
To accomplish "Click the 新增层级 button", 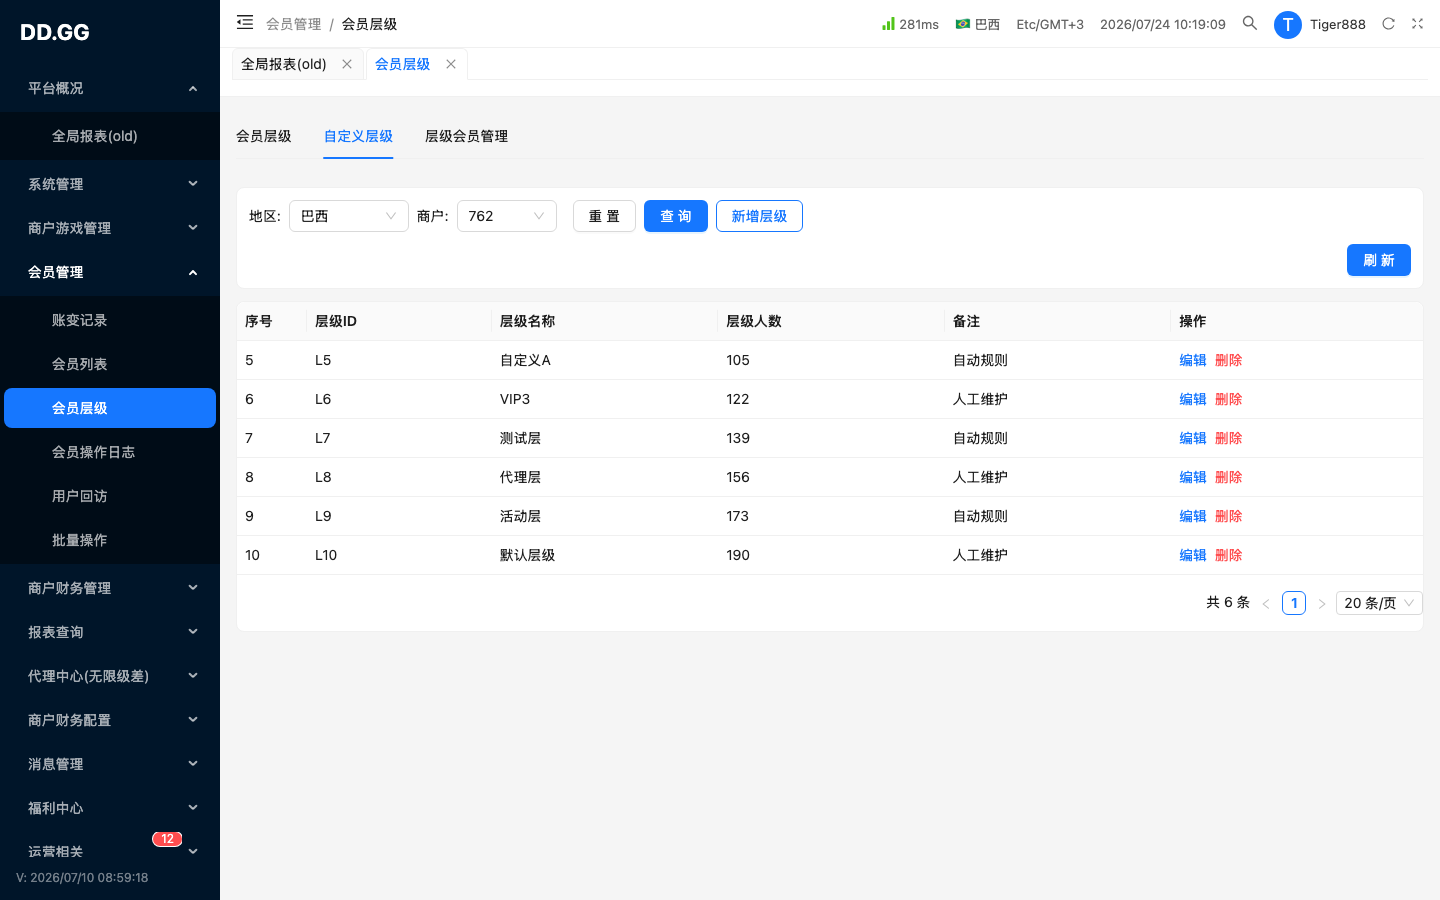I will point(759,216).
